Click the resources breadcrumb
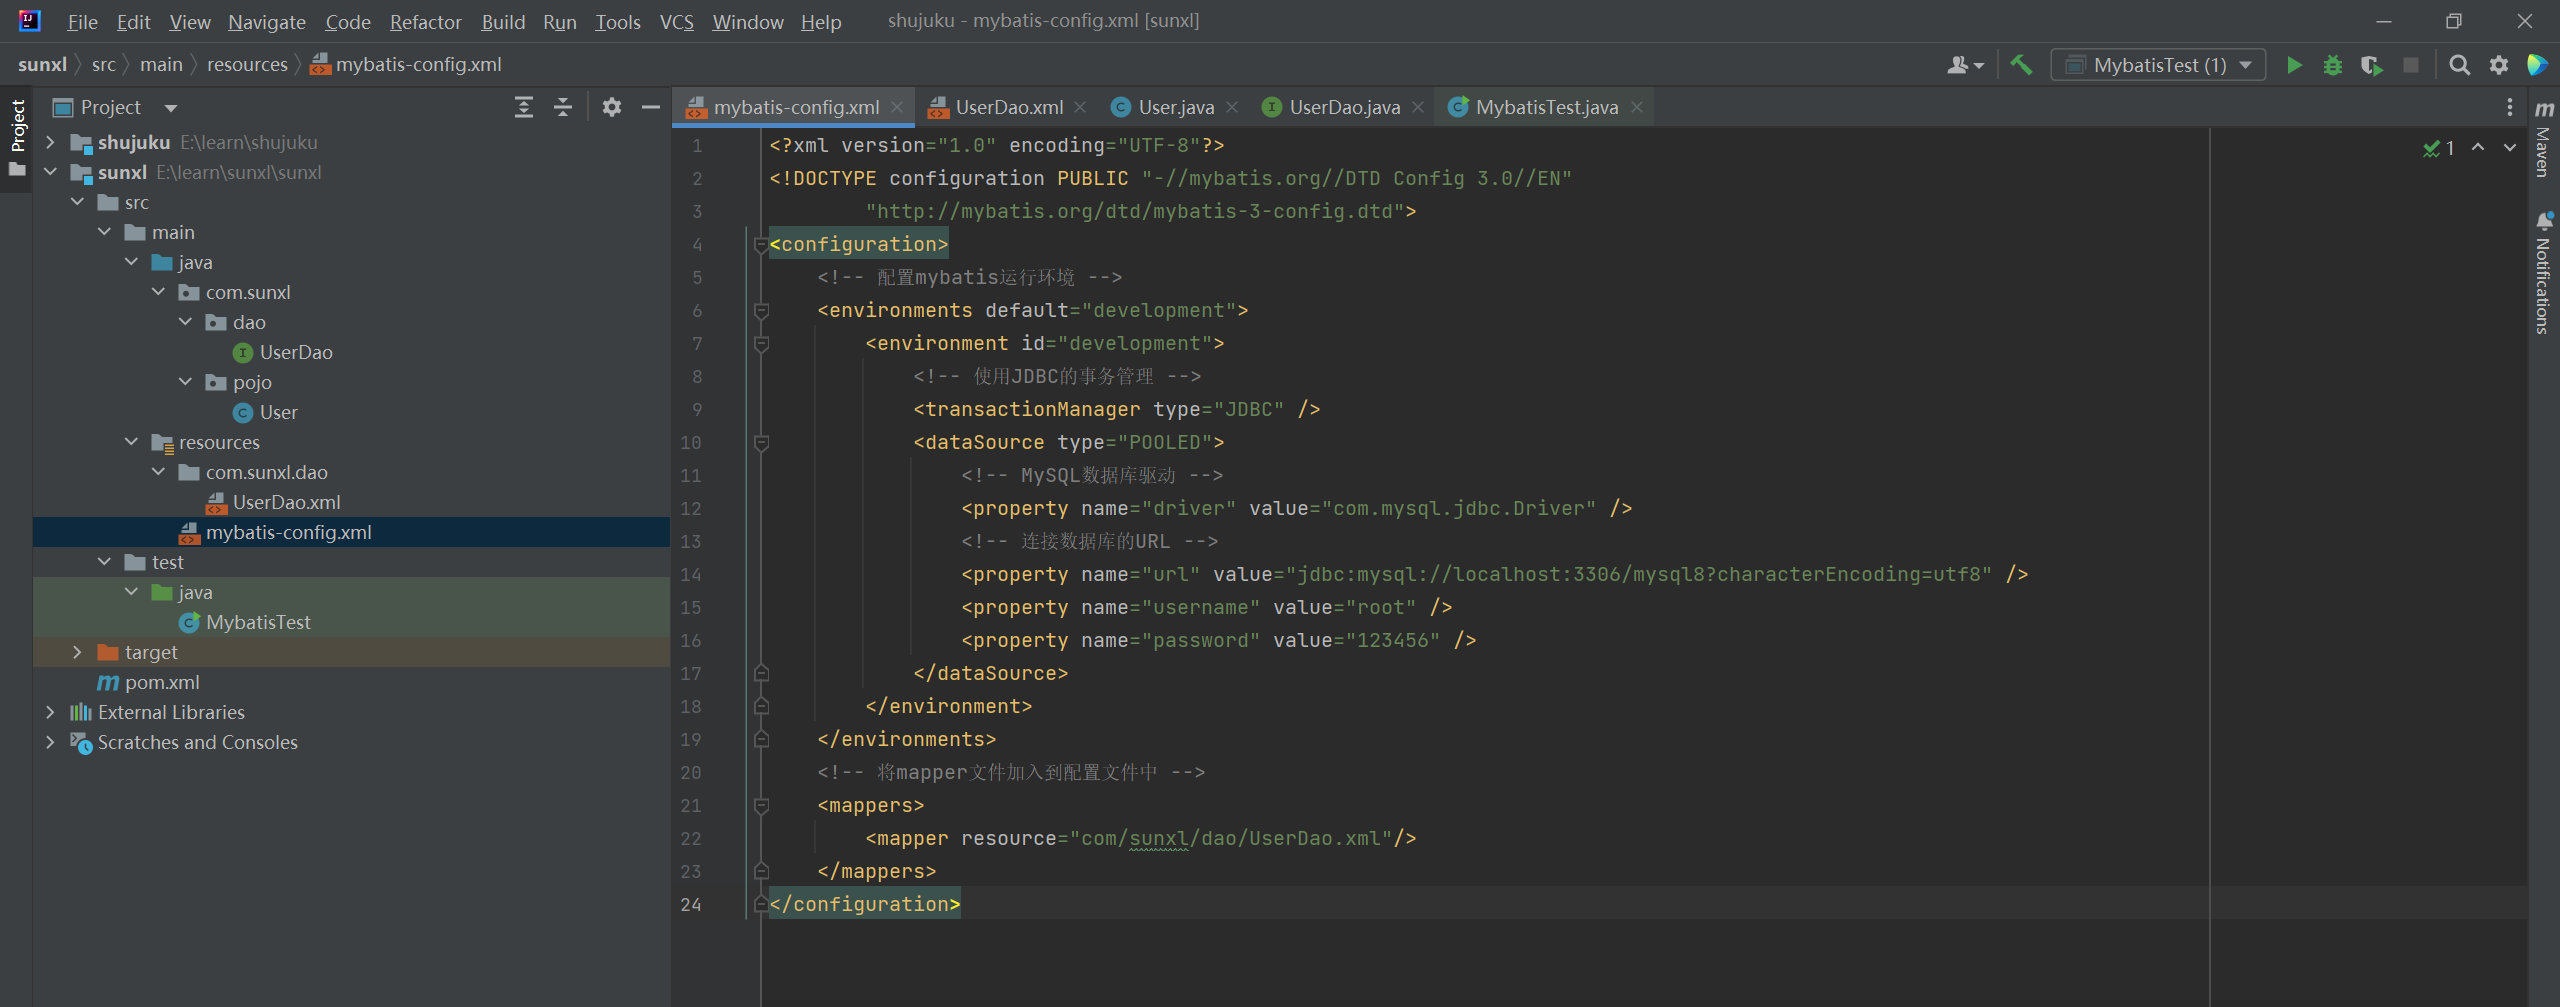Screen dimensions: 2560x1007 click(247, 64)
